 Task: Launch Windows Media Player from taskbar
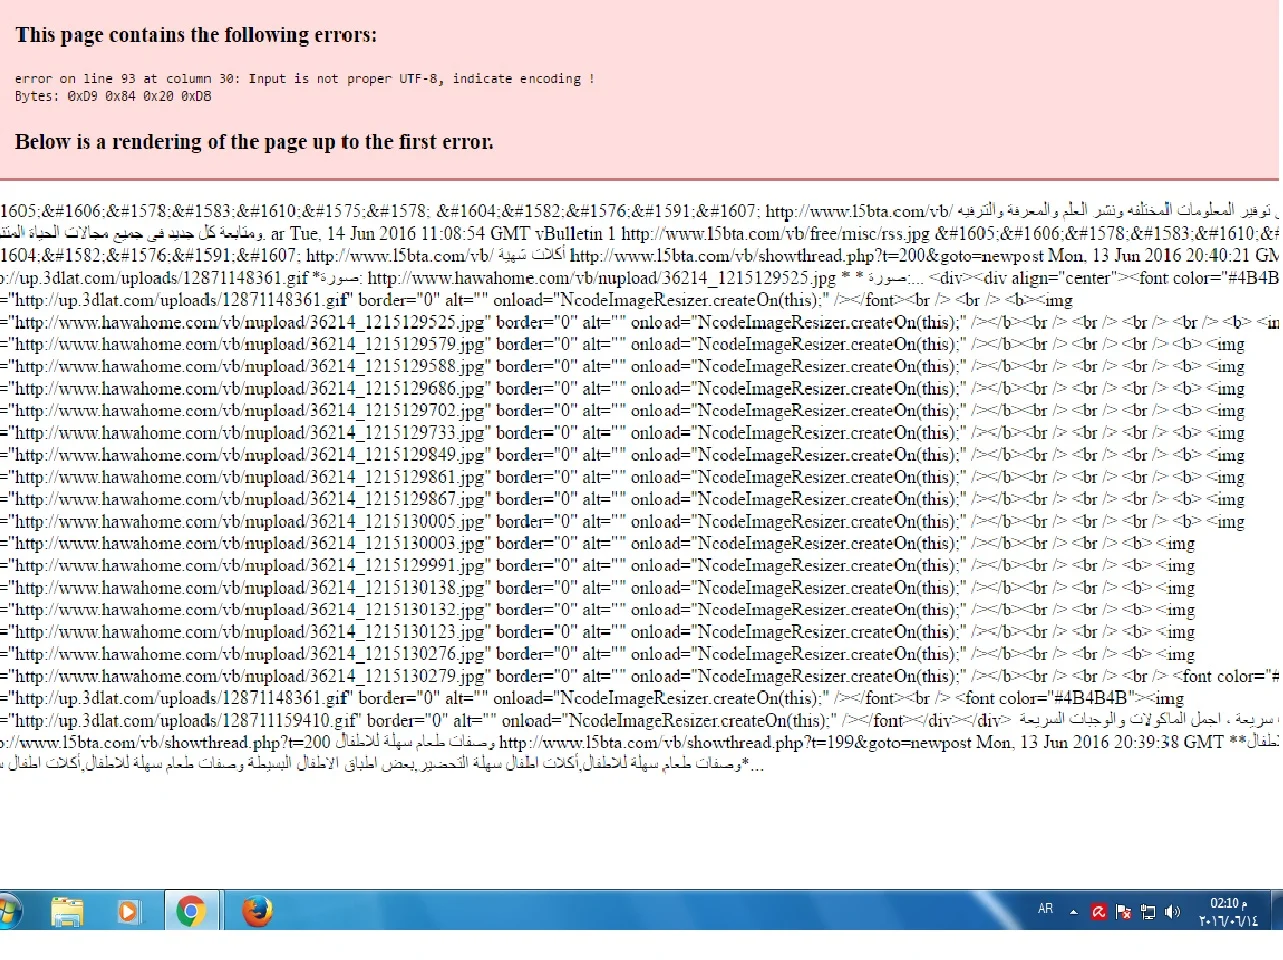(x=128, y=911)
